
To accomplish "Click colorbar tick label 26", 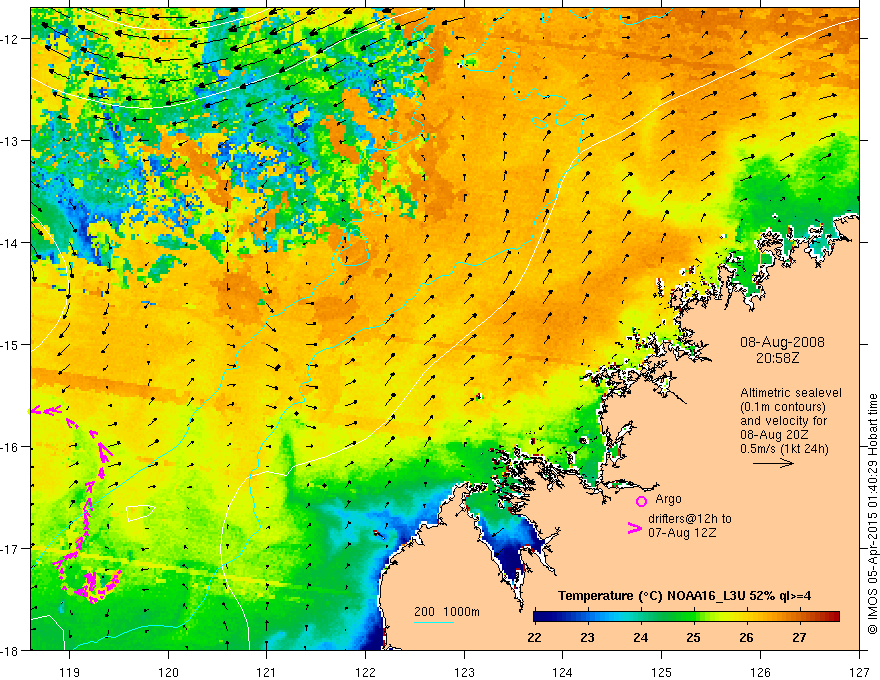I will coord(746,637).
